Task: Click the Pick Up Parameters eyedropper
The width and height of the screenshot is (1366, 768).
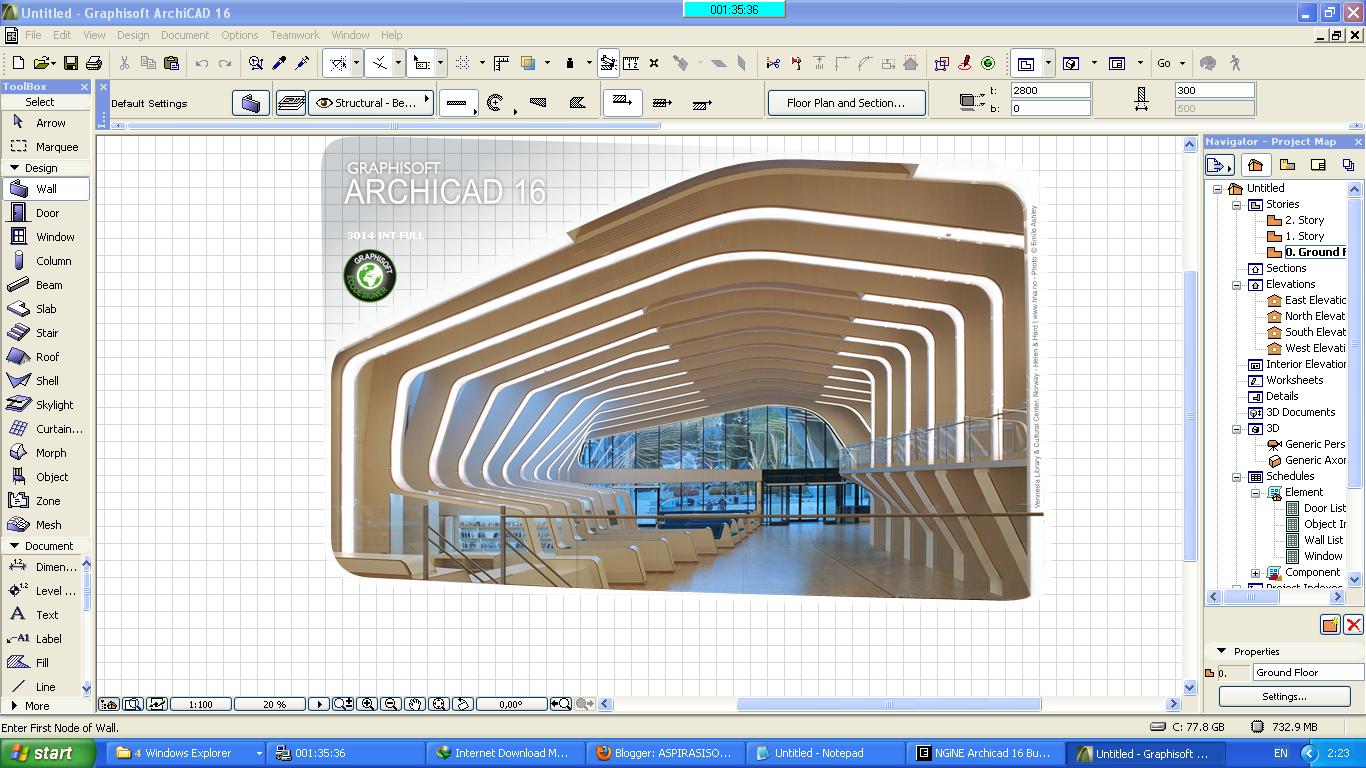Action: pyautogui.click(x=279, y=63)
